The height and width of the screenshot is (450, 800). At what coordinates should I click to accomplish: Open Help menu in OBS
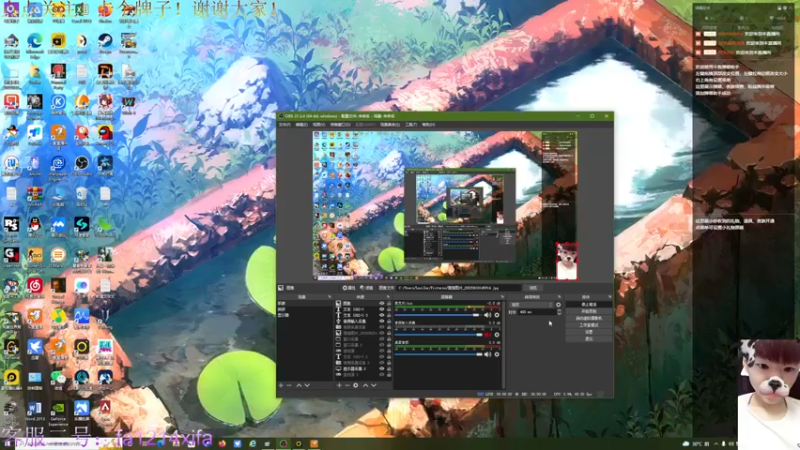point(429,124)
